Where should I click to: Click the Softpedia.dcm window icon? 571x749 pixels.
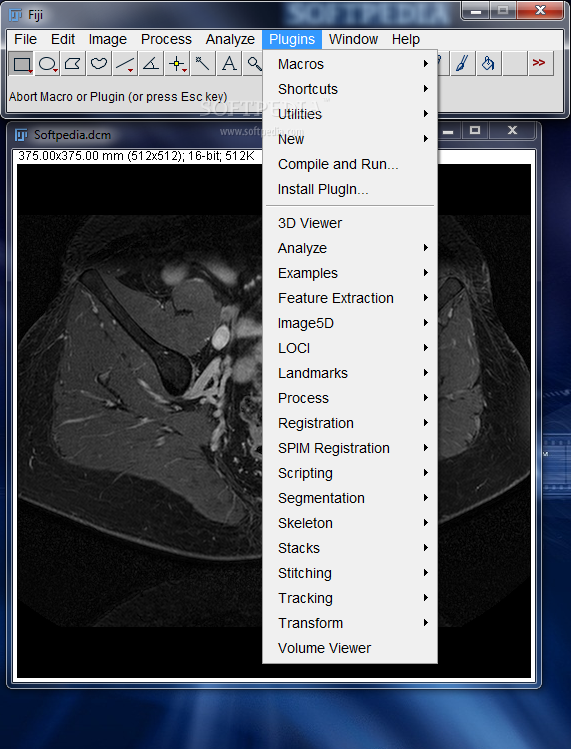pos(21,135)
